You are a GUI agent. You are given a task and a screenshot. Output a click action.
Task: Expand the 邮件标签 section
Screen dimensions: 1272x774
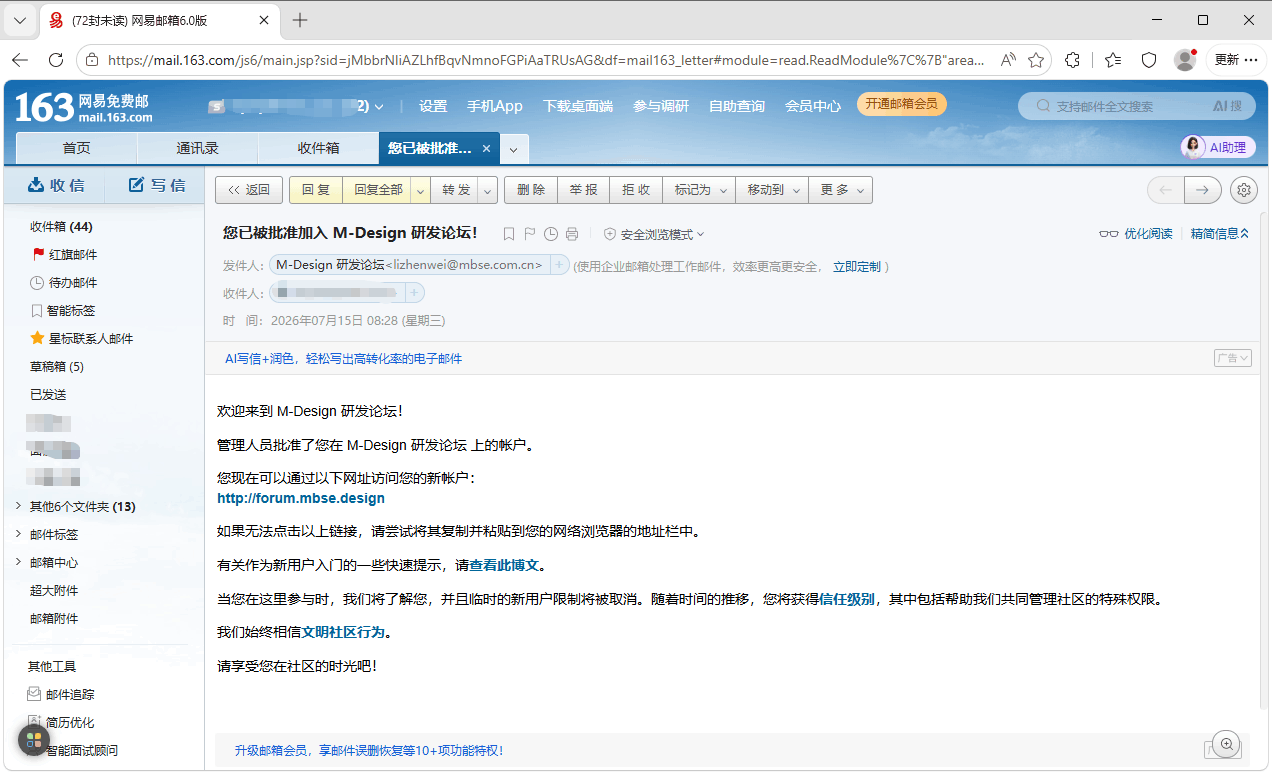pos(18,534)
